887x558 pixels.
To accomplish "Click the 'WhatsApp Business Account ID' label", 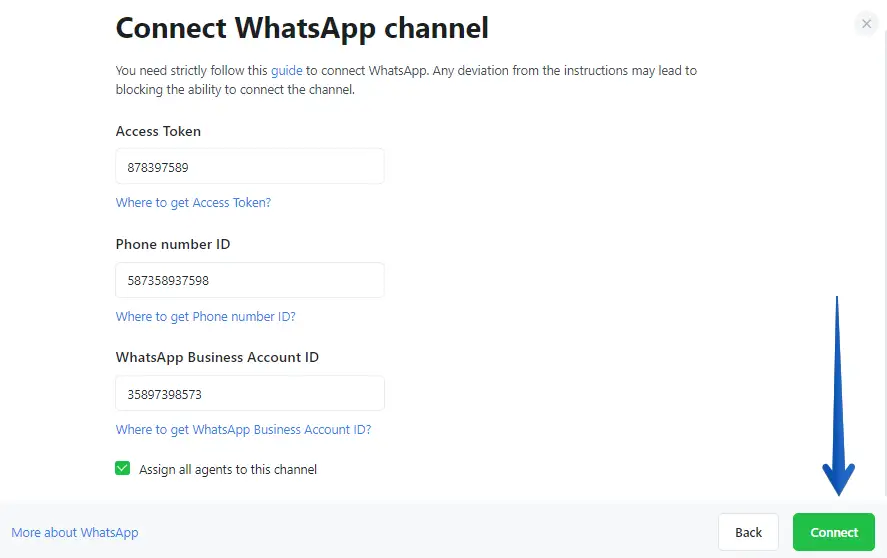I will [x=217, y=358].
